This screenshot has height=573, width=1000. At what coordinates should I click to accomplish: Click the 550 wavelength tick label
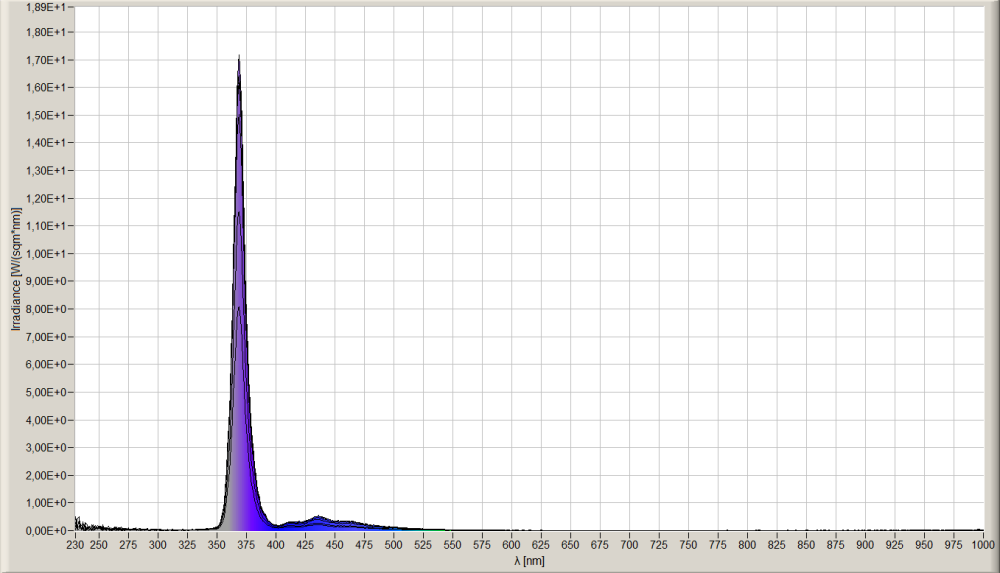452,545
